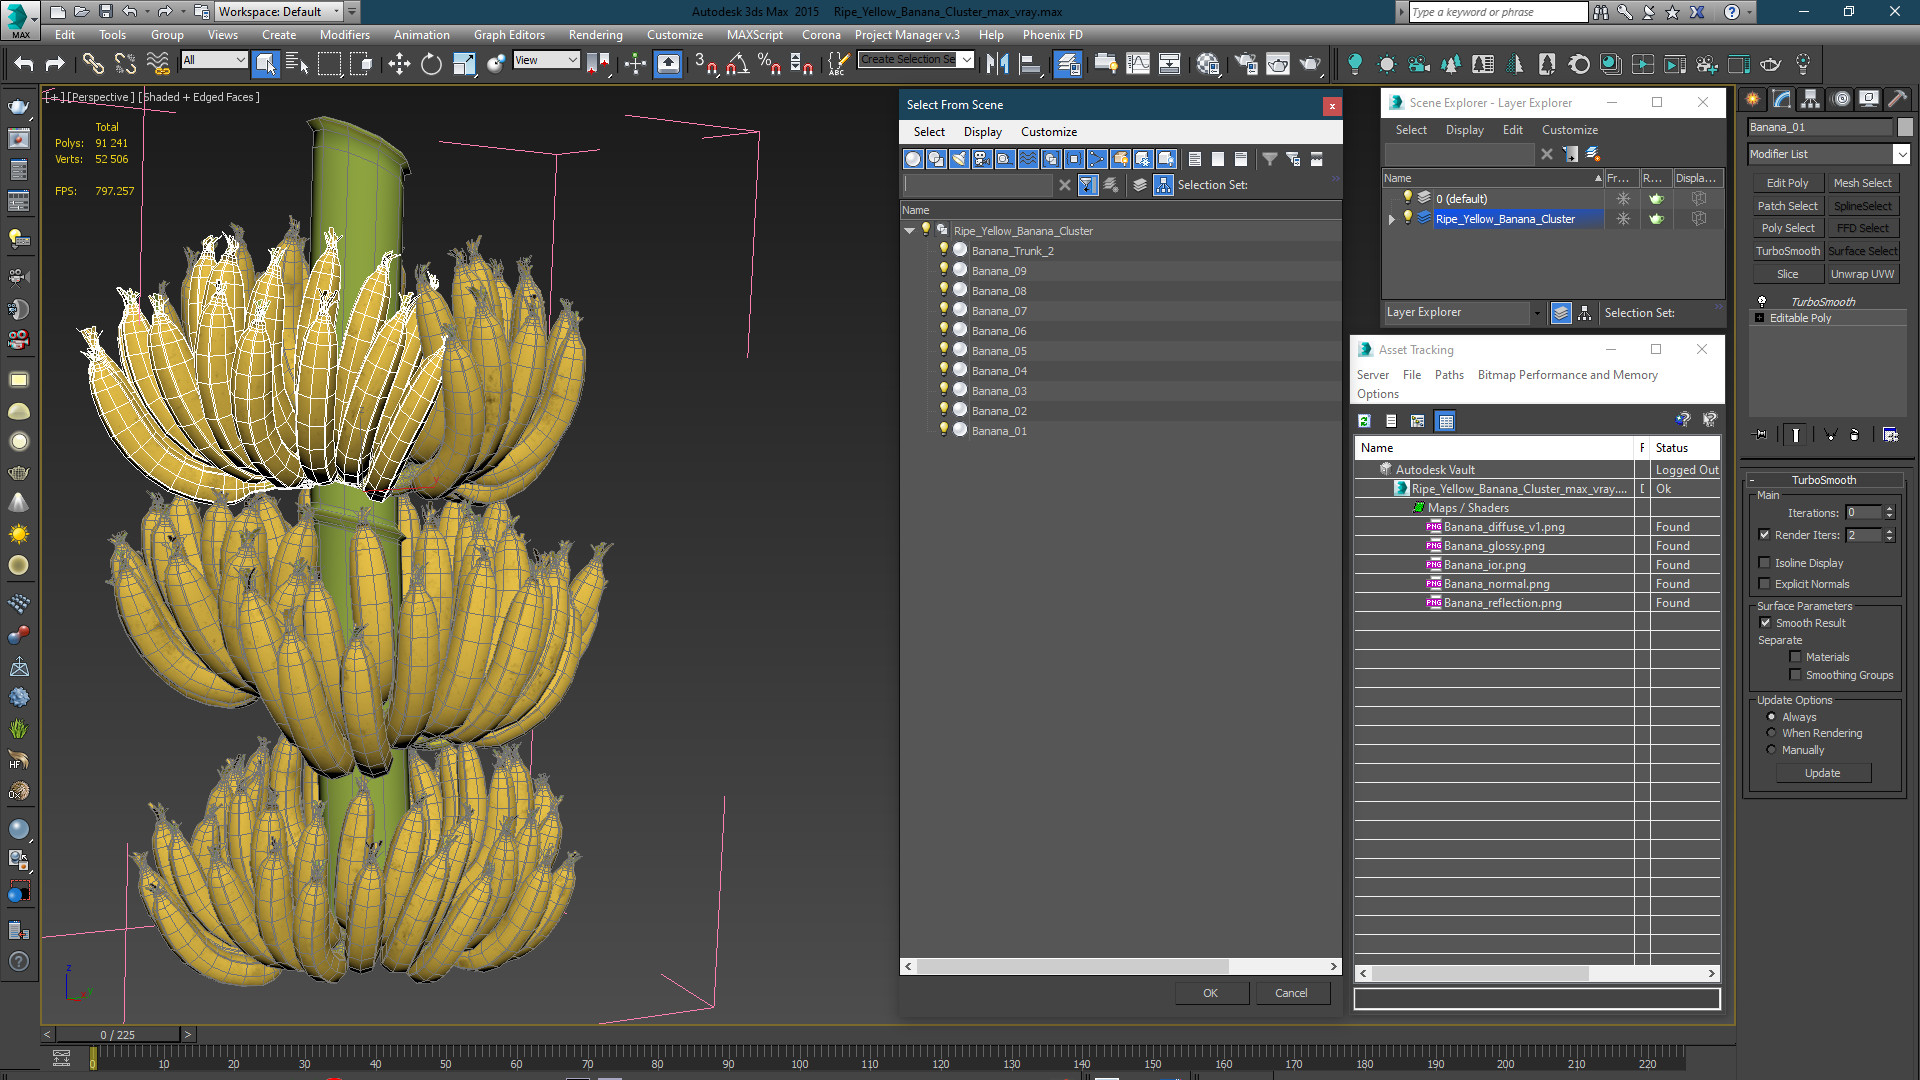
Task: Click the Update button in TurboSmooth
Action: click(1822, 773)
